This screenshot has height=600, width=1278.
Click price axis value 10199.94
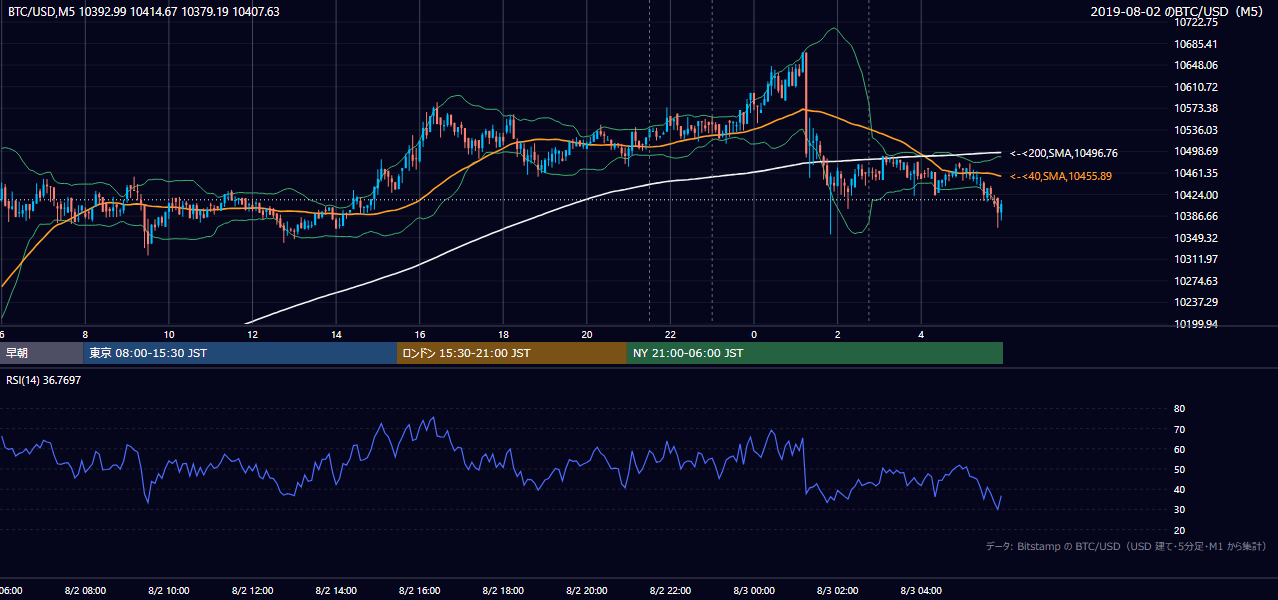coord(1197,324)
